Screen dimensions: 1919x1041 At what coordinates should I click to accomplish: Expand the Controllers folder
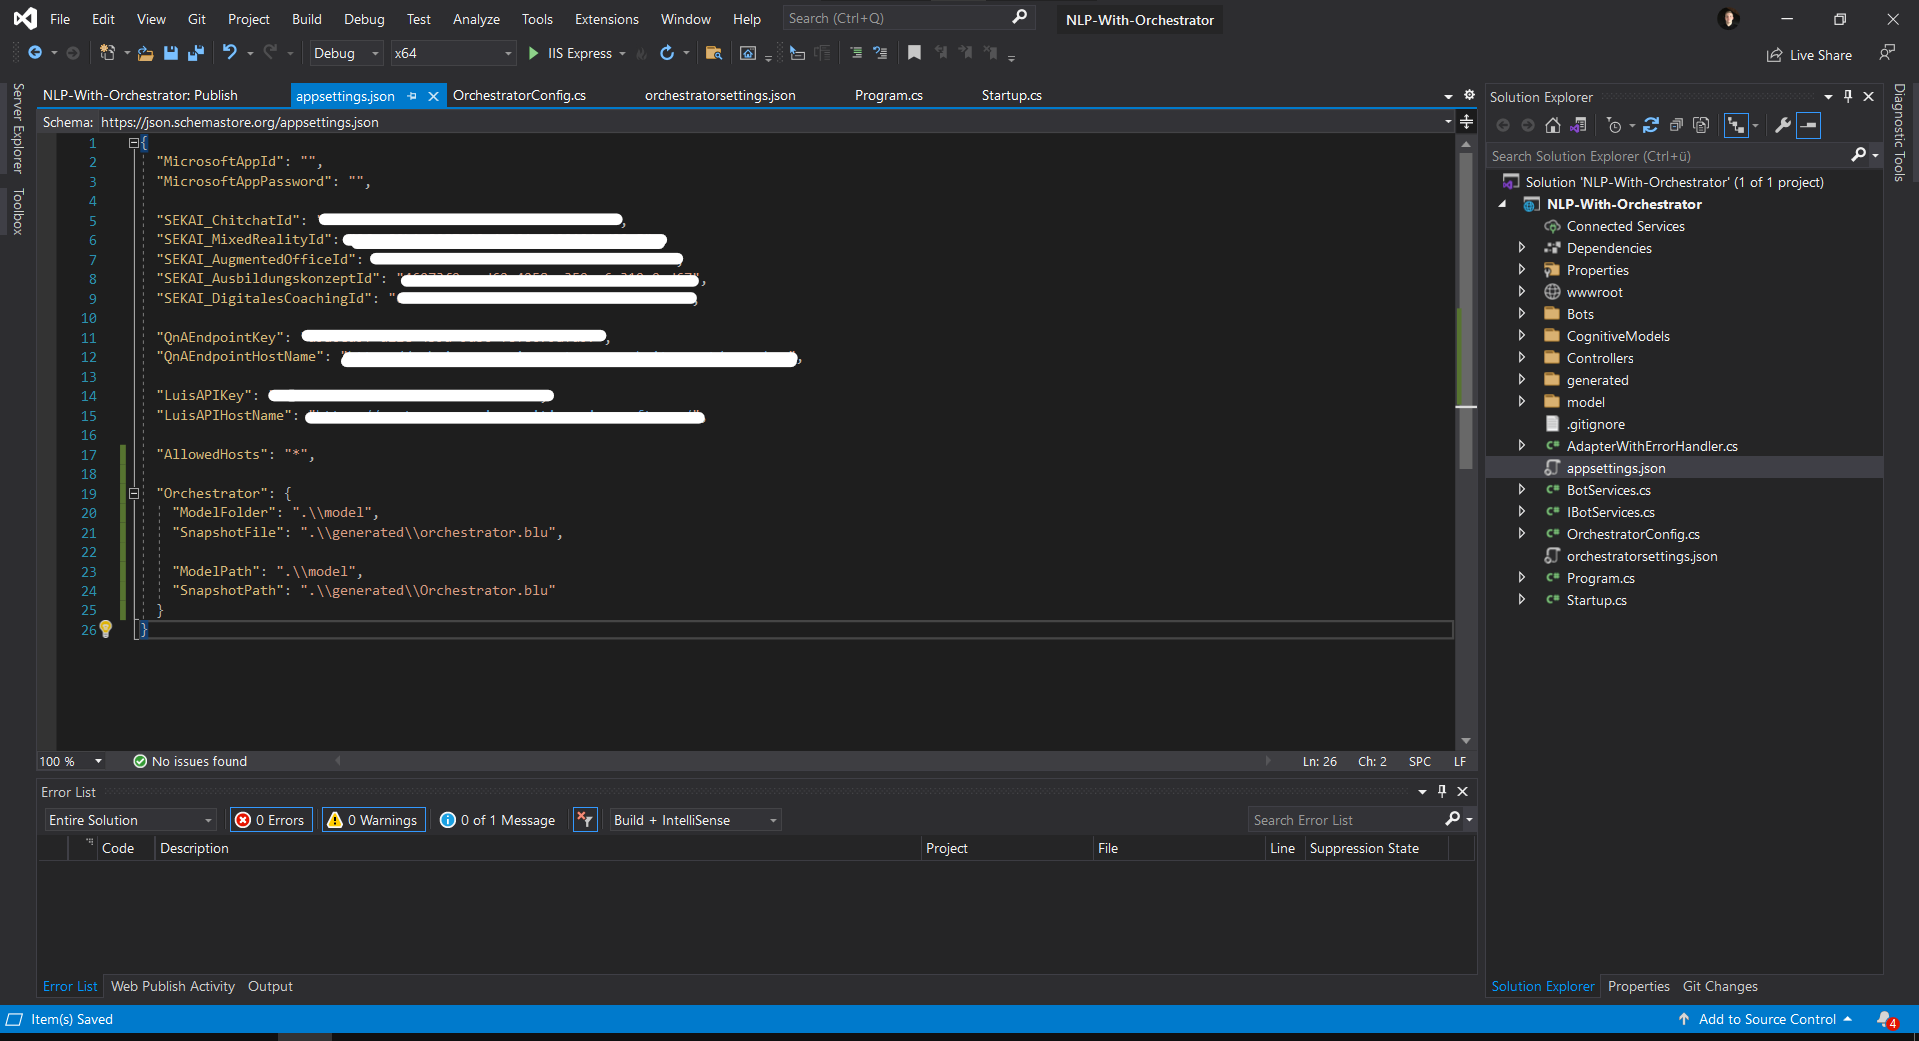(x=1522, y=358)
